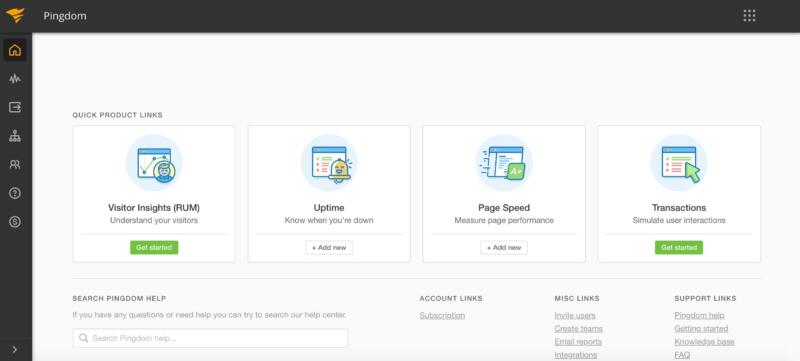Open the monitoring pulse icon in the sidebar
The image size is (800, 361).
(x=15, y=79)
